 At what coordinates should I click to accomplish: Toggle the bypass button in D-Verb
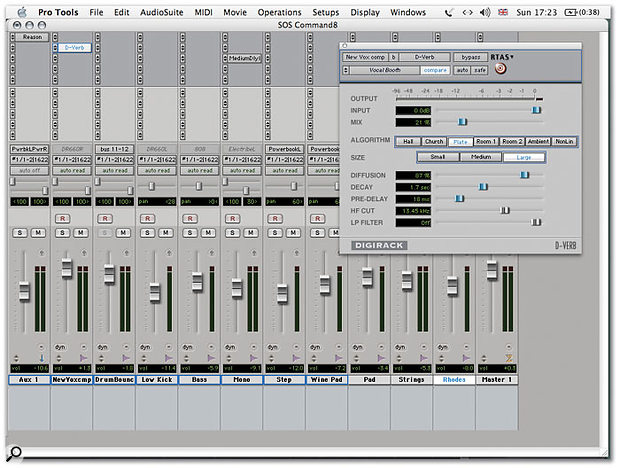(x=471, y=57)
